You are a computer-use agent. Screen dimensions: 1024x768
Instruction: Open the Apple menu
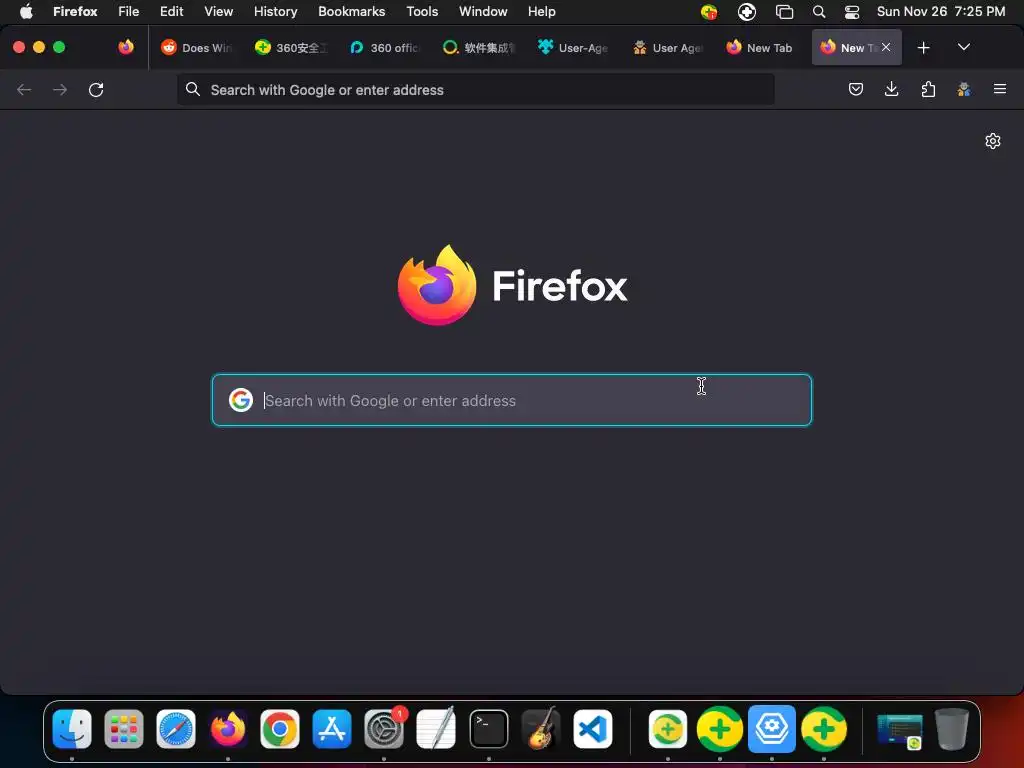tap(26, 11)
